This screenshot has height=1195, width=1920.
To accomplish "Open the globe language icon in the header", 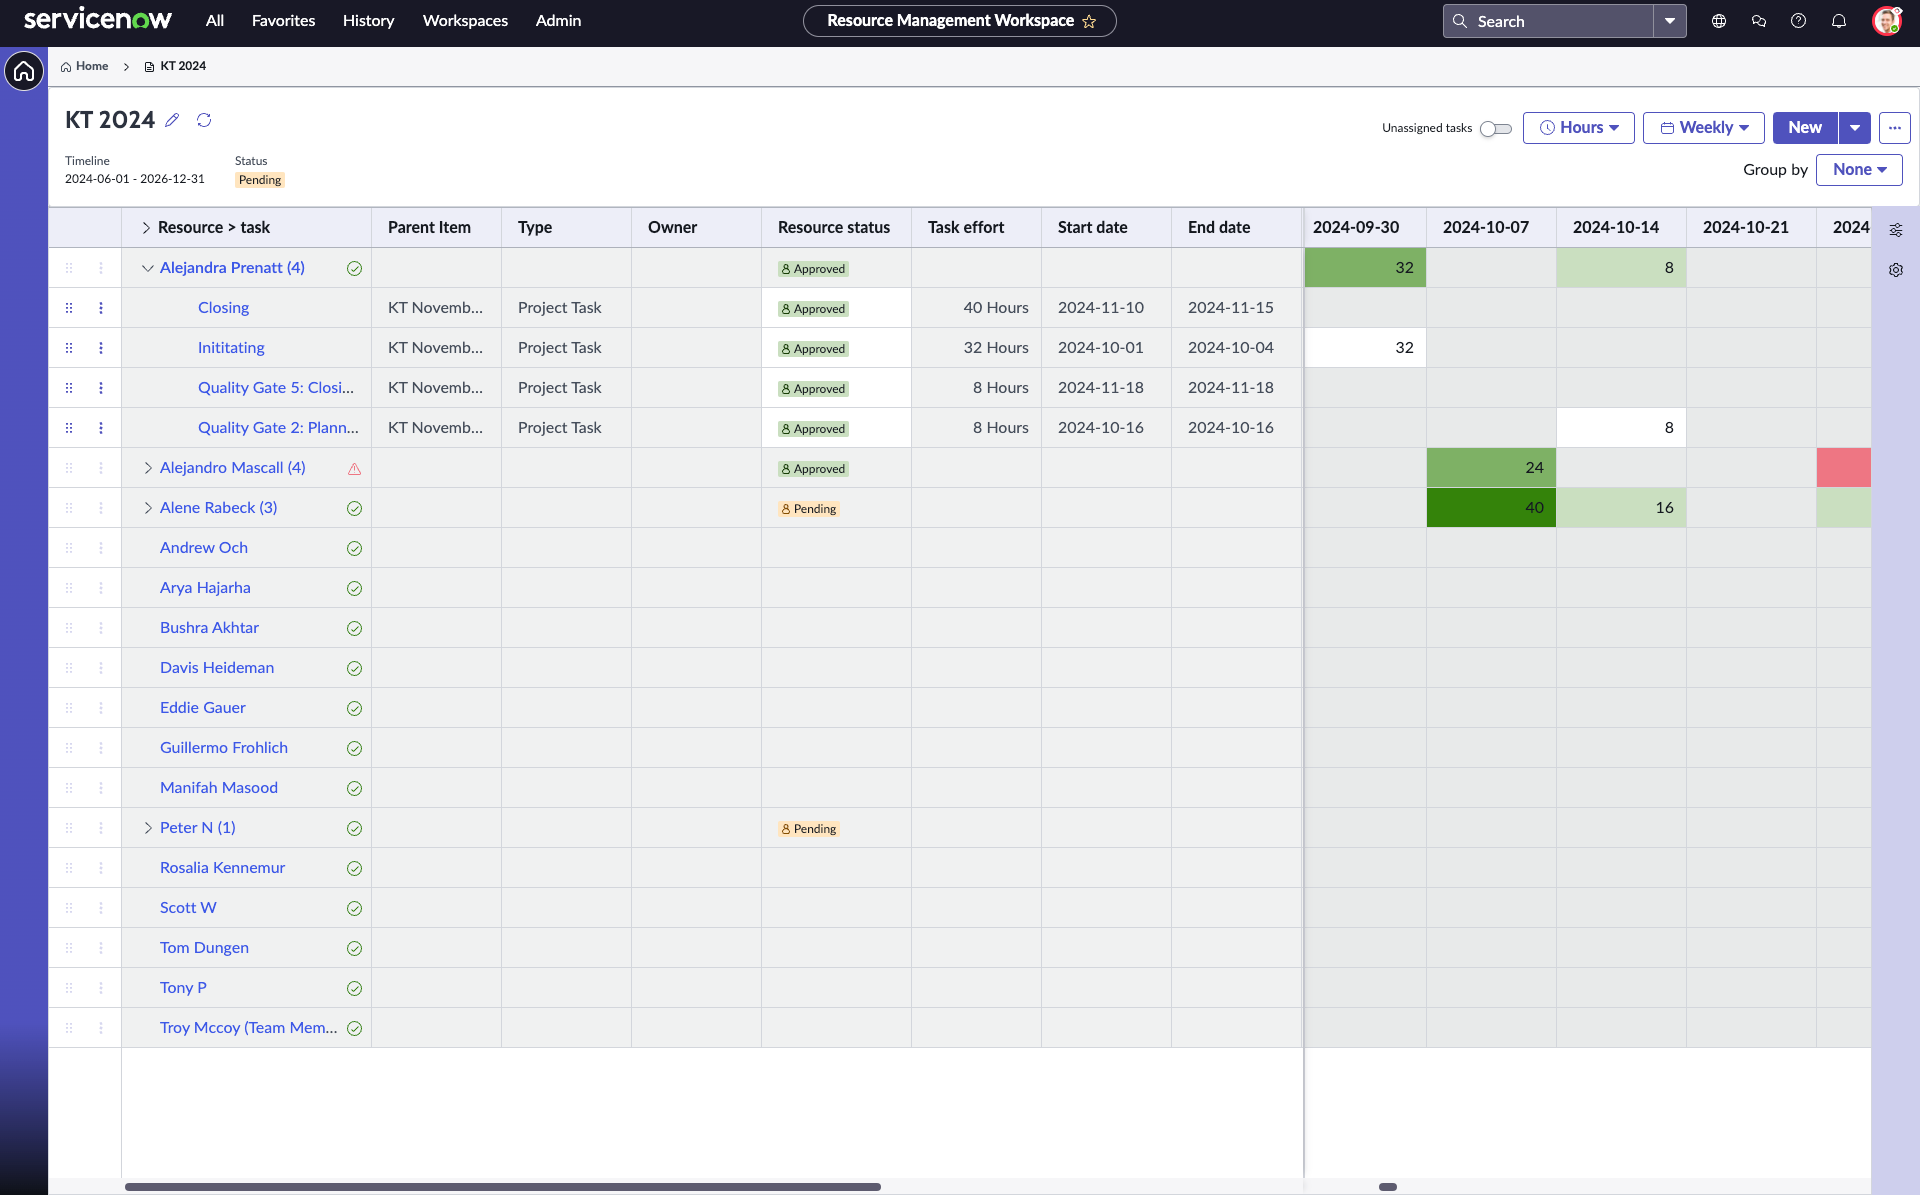I will coord(1719,21).
